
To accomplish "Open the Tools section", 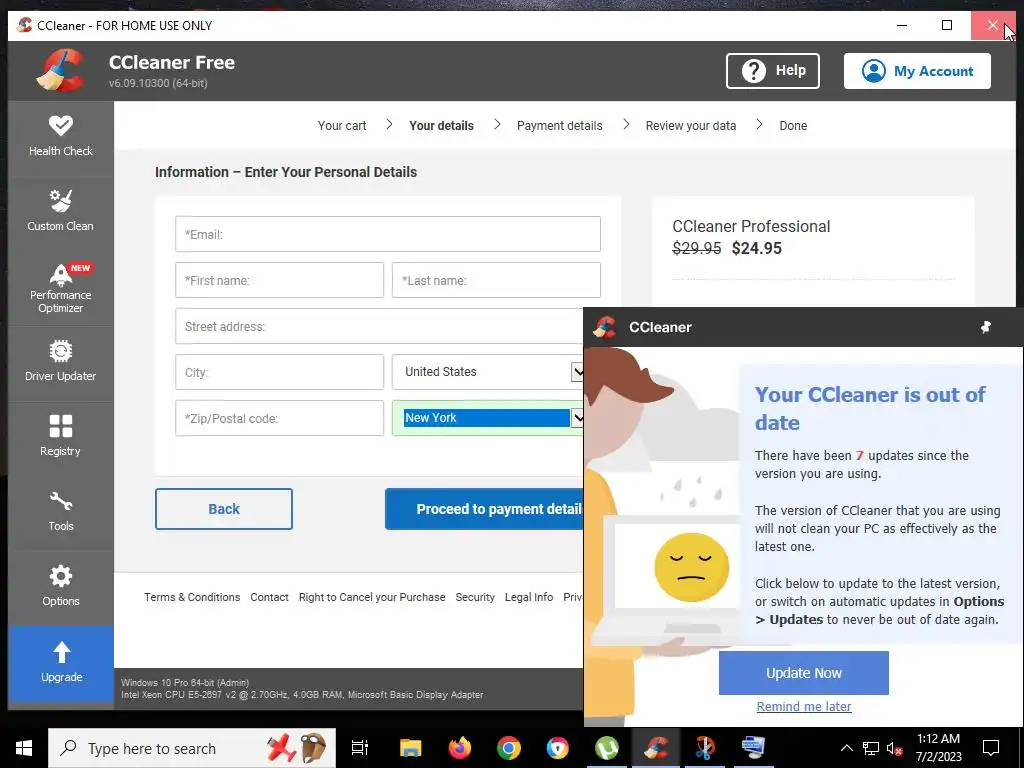I will pyautogui.click(x=61, y=513).
